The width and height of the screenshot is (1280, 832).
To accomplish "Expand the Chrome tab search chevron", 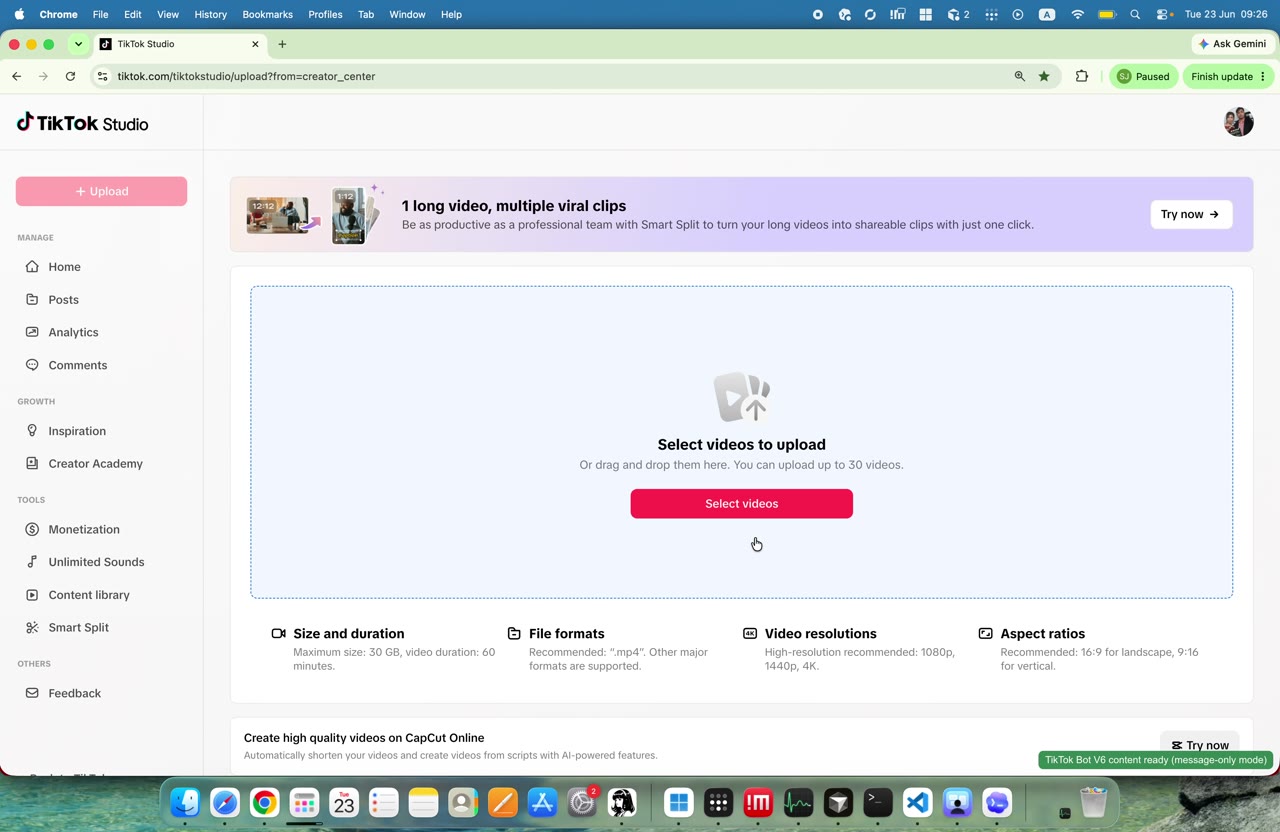I will [x=78, y=44].
